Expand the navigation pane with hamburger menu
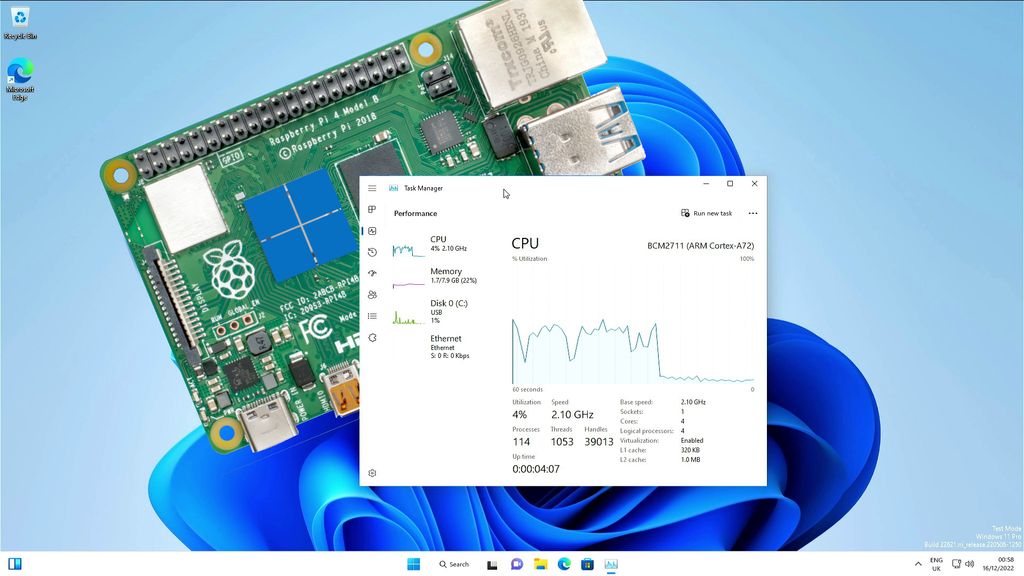 tap(372, 188)
